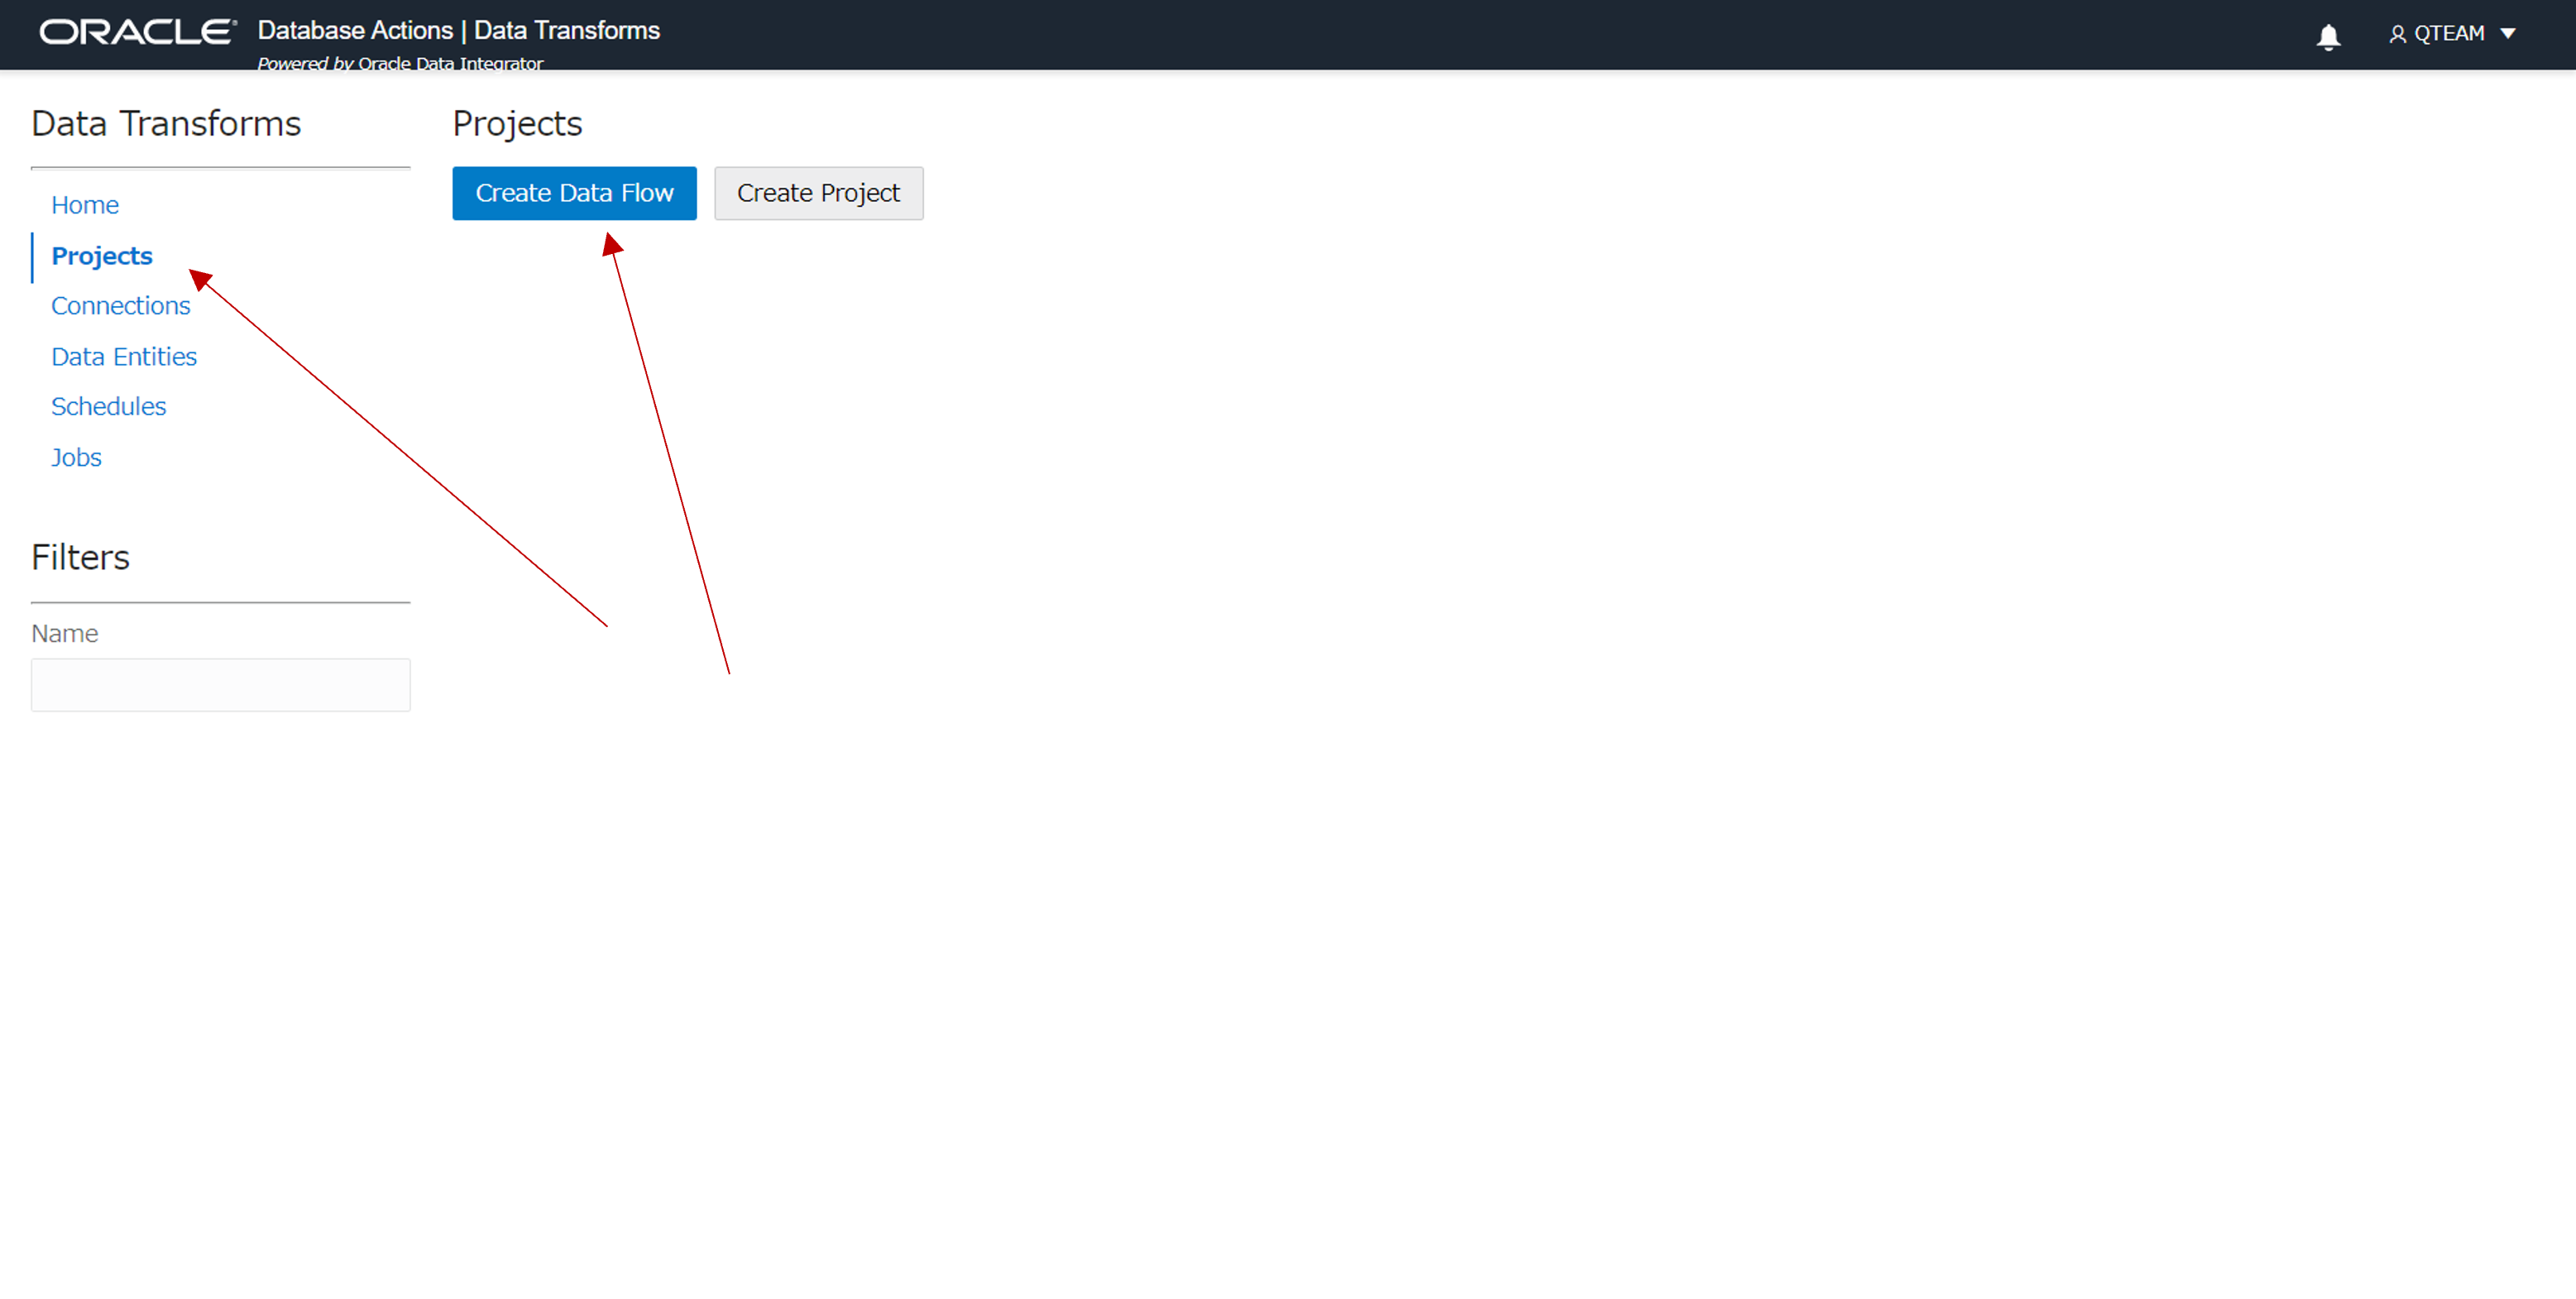
Task: Open the Schedules section
Action: (x=108, y=406)
